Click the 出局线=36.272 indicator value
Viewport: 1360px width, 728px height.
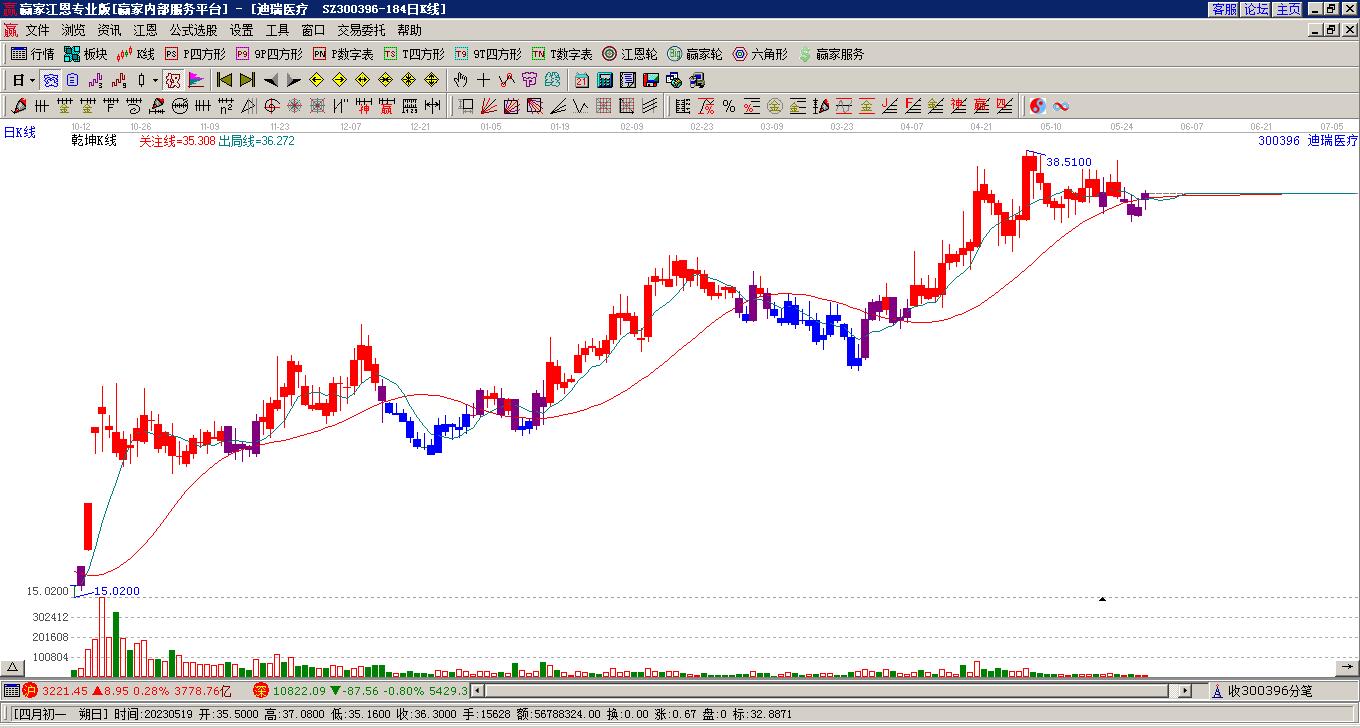pyautogui.click(x=257, y=141)
